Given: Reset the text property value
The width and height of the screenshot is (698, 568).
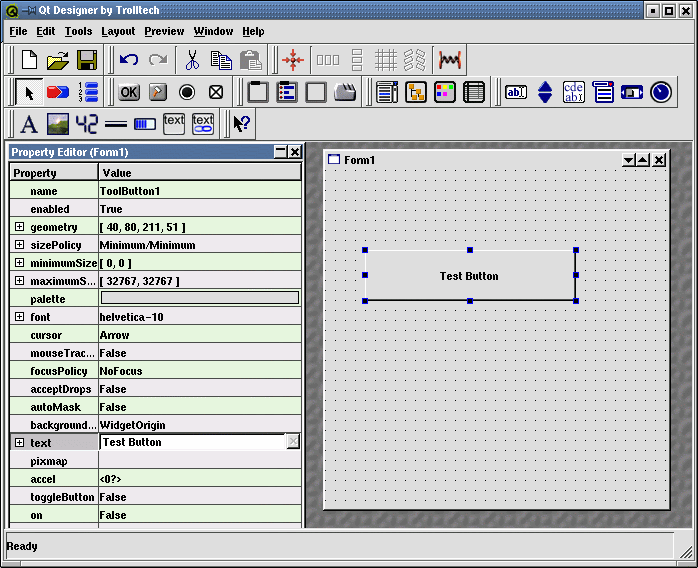Looking at the screenshot, I should [x=293, y=442].
